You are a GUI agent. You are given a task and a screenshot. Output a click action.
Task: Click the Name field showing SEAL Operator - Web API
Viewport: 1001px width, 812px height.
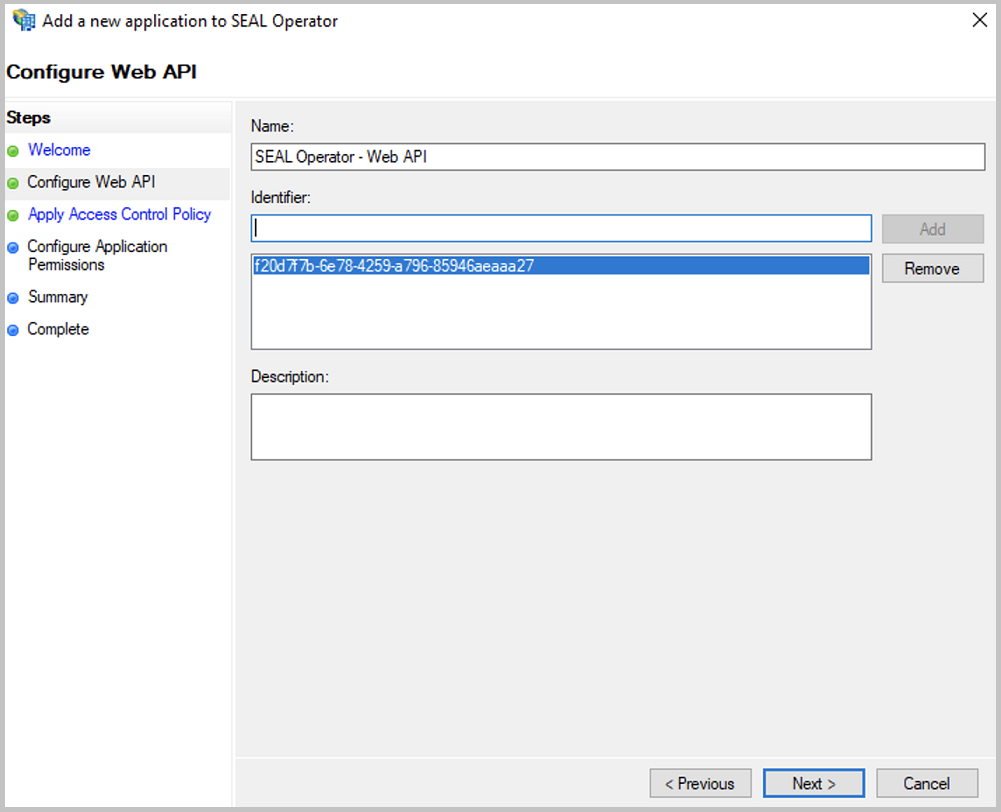pos(616,157)
